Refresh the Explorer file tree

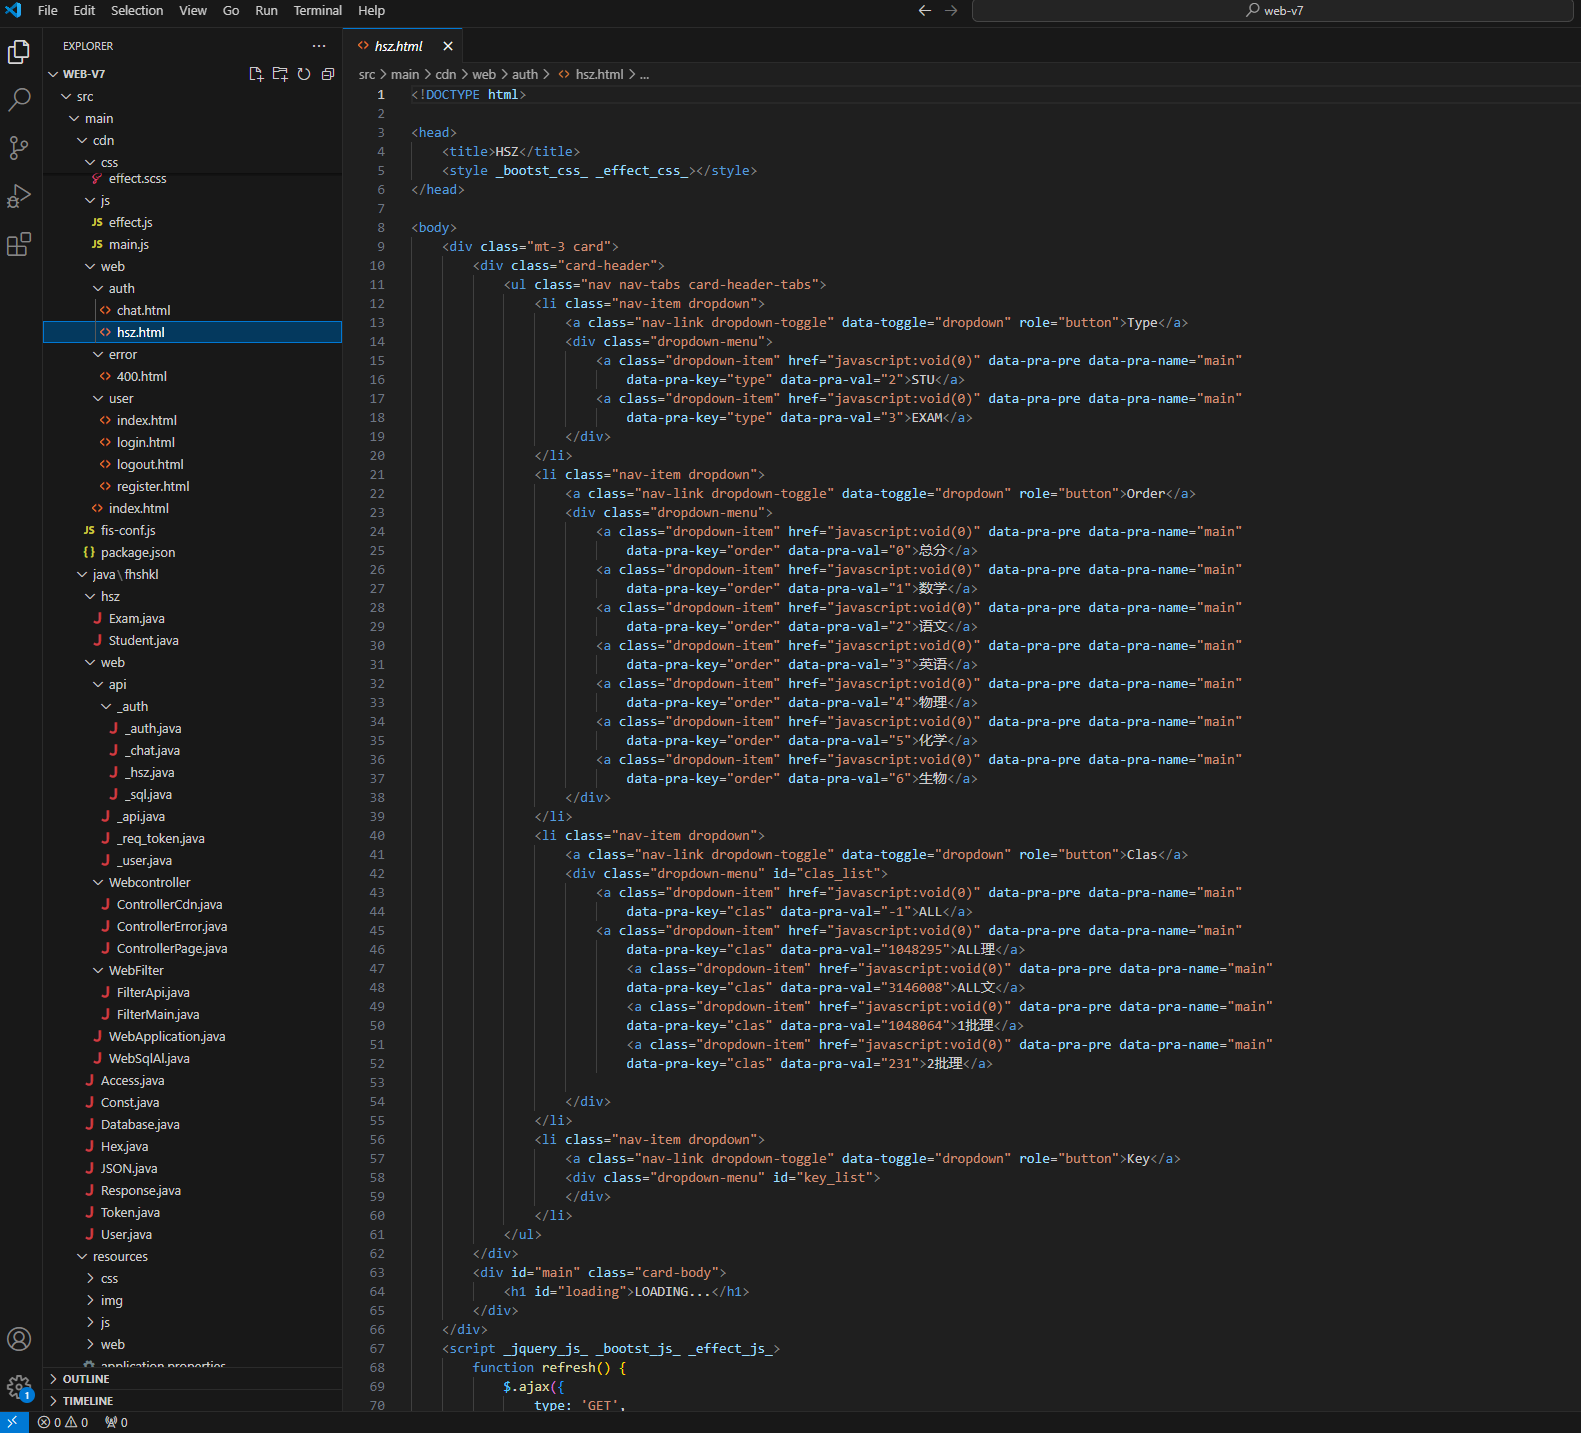click(x=304, y=74)
